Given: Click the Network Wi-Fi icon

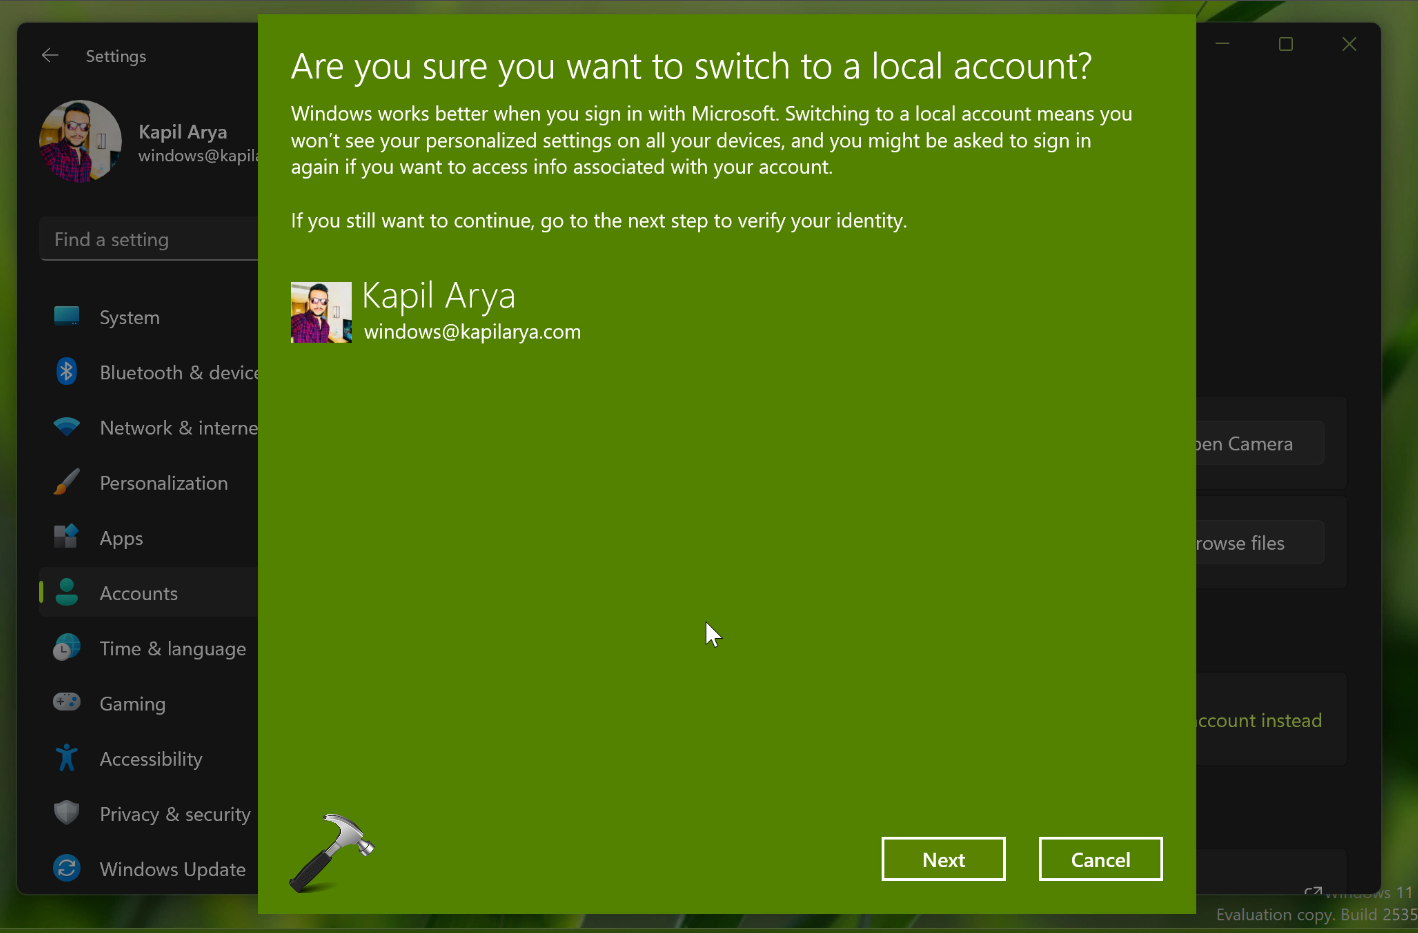Looking at the screenshot, I should coord(67,428).
